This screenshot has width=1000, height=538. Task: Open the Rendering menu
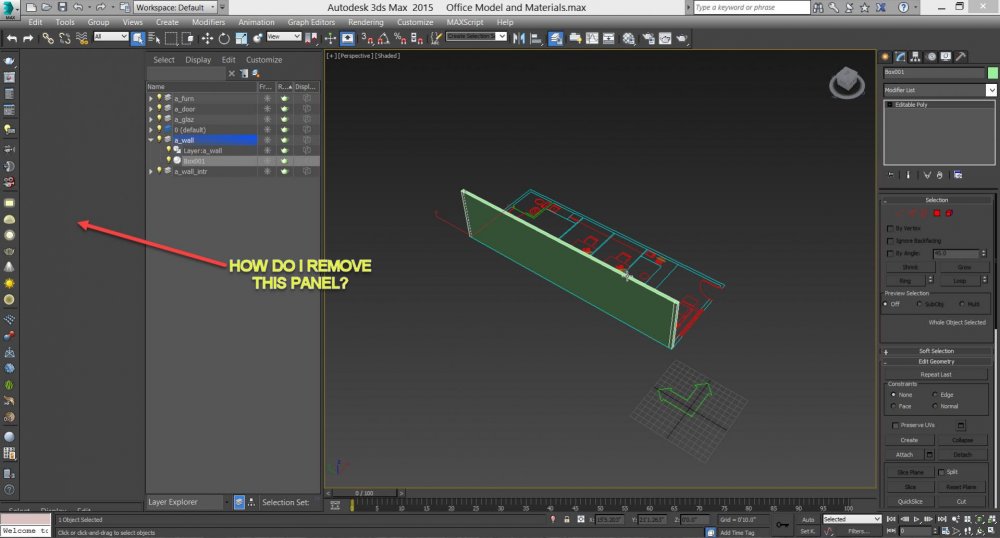coord(365,22)
